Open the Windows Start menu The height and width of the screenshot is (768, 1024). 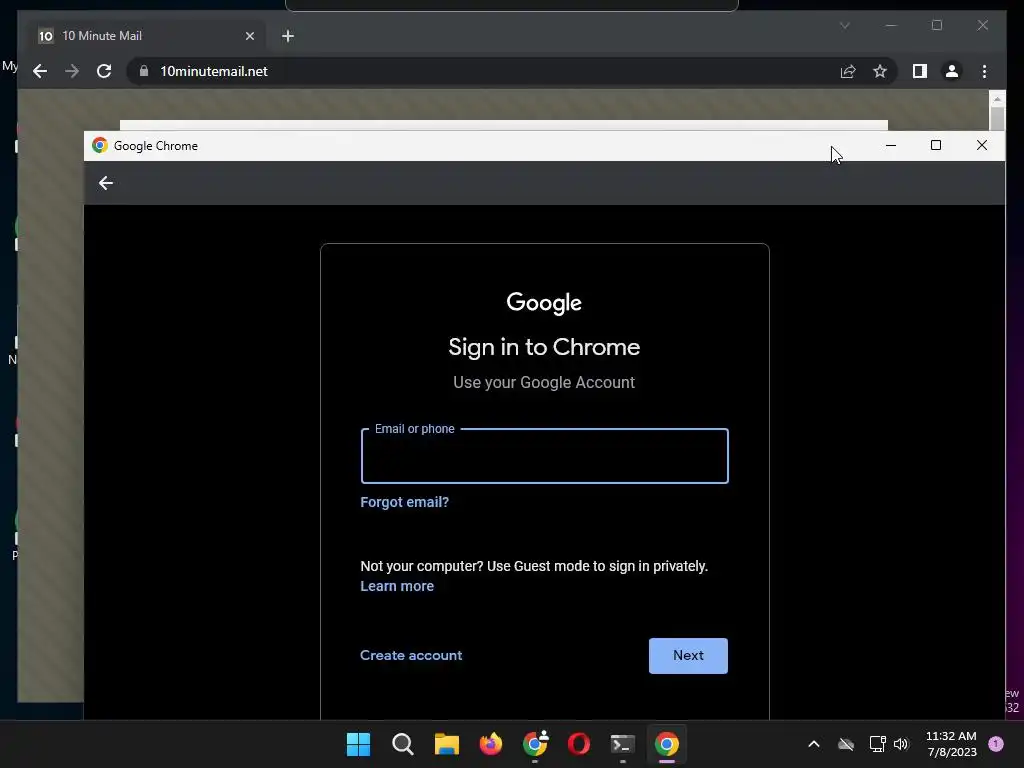point(358,744)
